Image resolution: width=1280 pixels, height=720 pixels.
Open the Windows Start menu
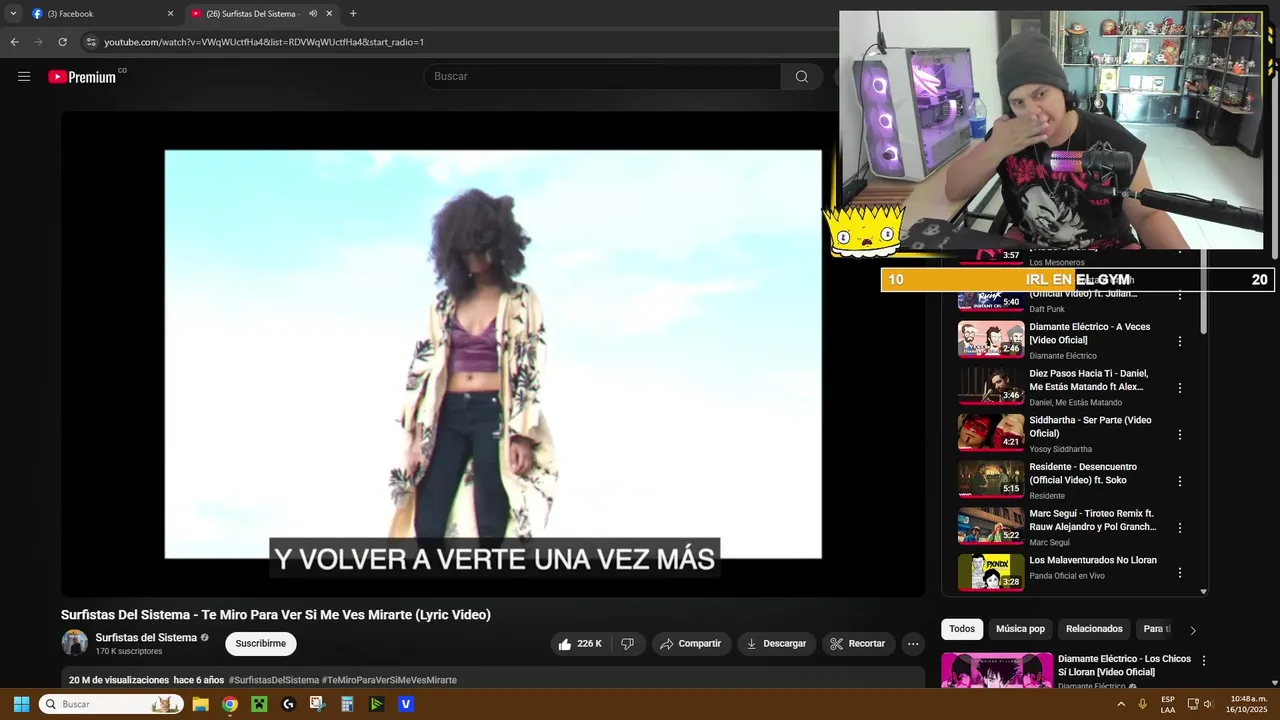pyautogui.click(x=21, y=704)
